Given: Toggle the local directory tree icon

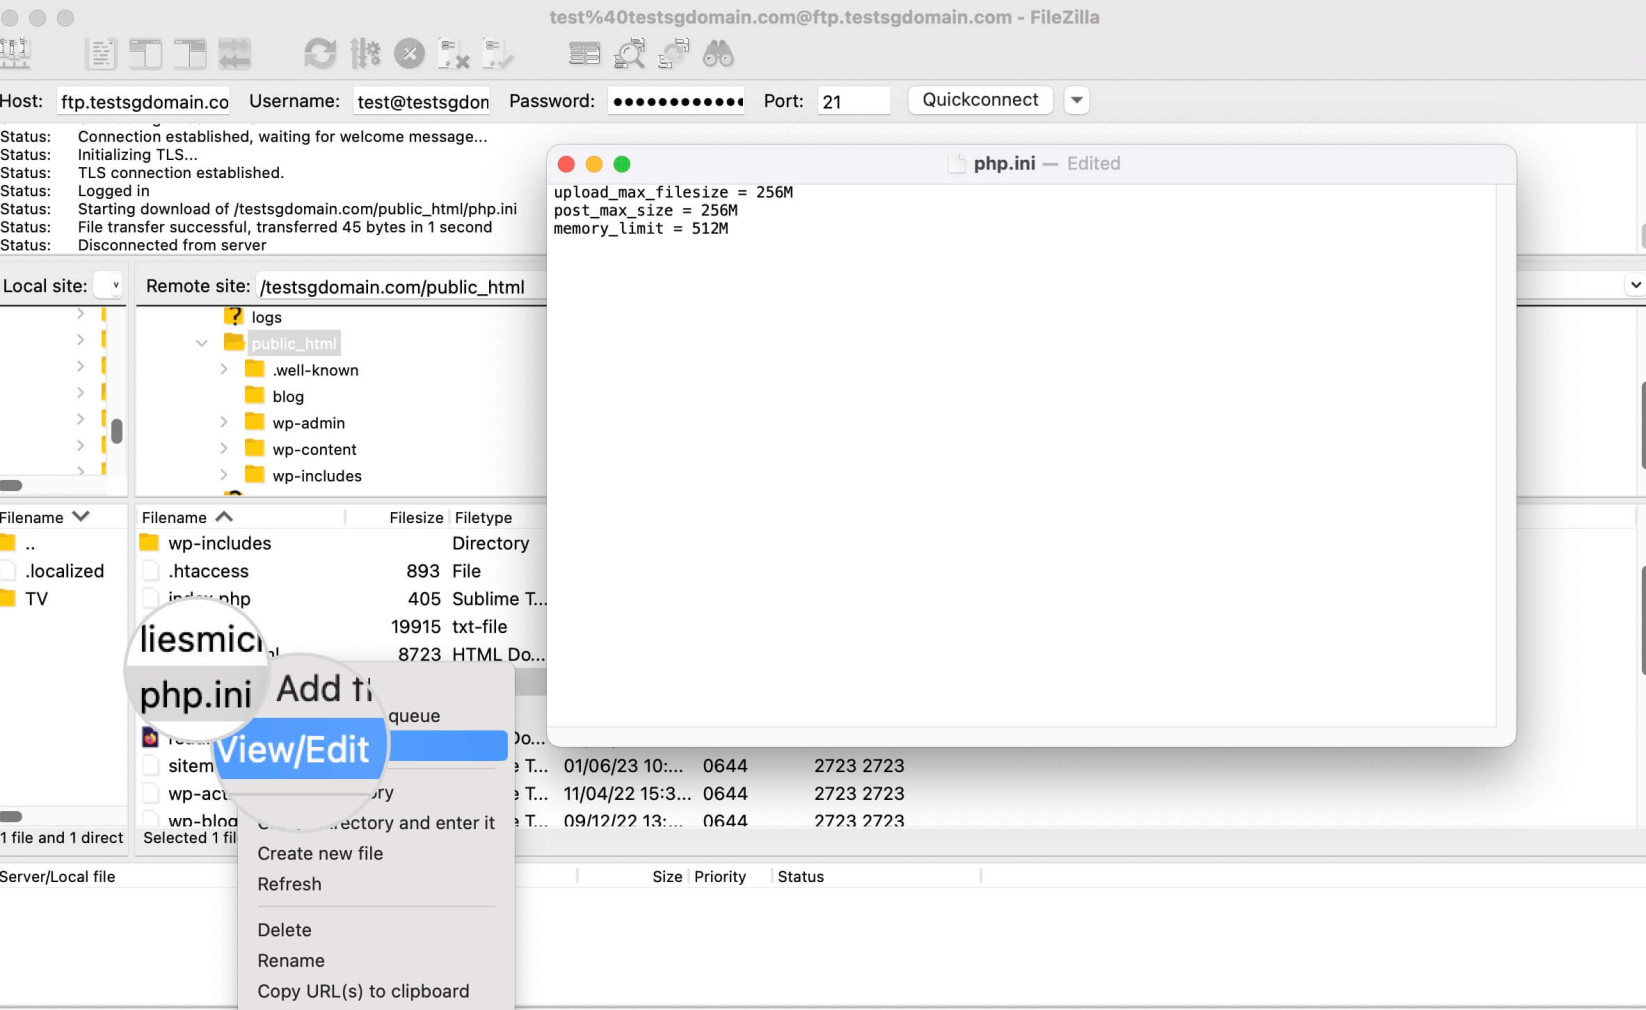Looking at the screenshot, I should click(x=145, y=53).
